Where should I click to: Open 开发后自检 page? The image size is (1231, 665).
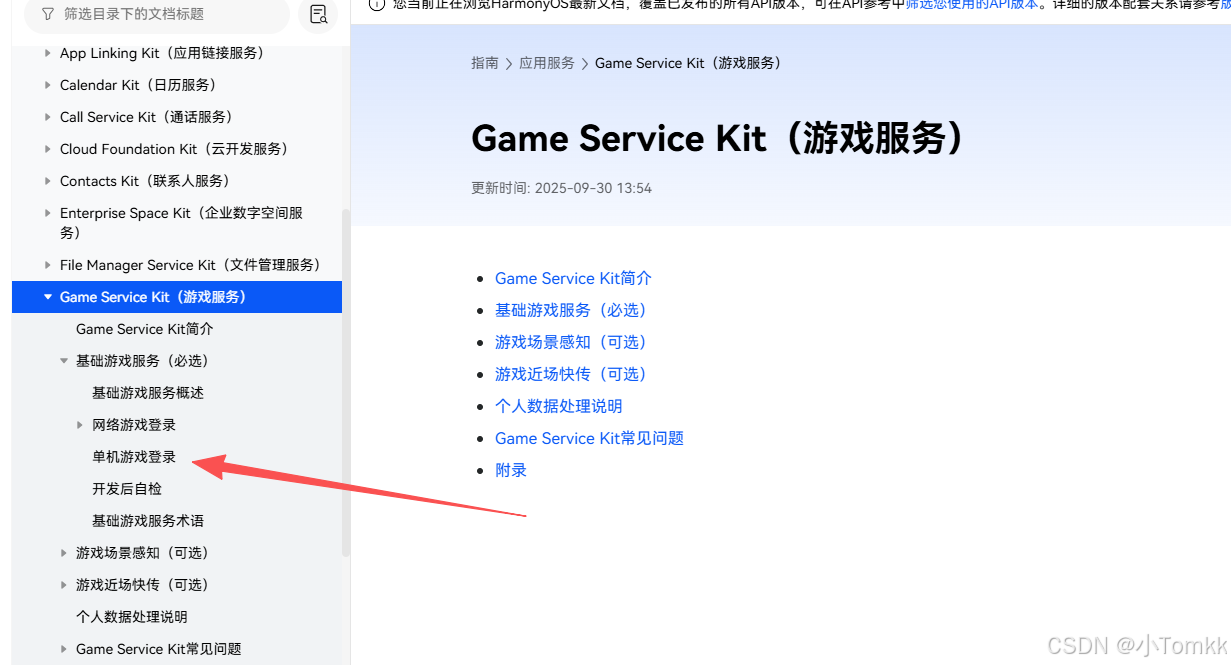(x=127, y=489)
